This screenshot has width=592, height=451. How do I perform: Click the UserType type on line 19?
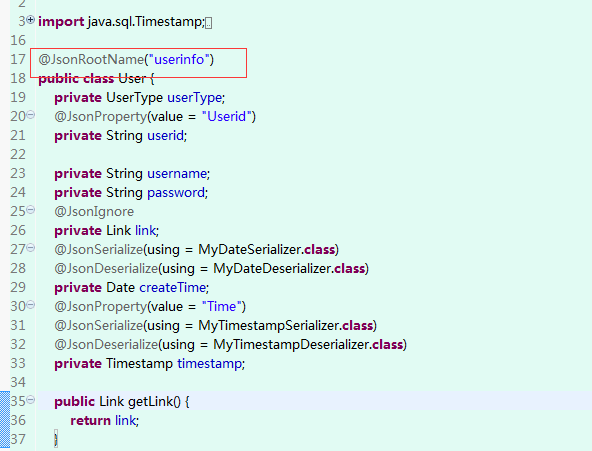click(x=134, y=98)
